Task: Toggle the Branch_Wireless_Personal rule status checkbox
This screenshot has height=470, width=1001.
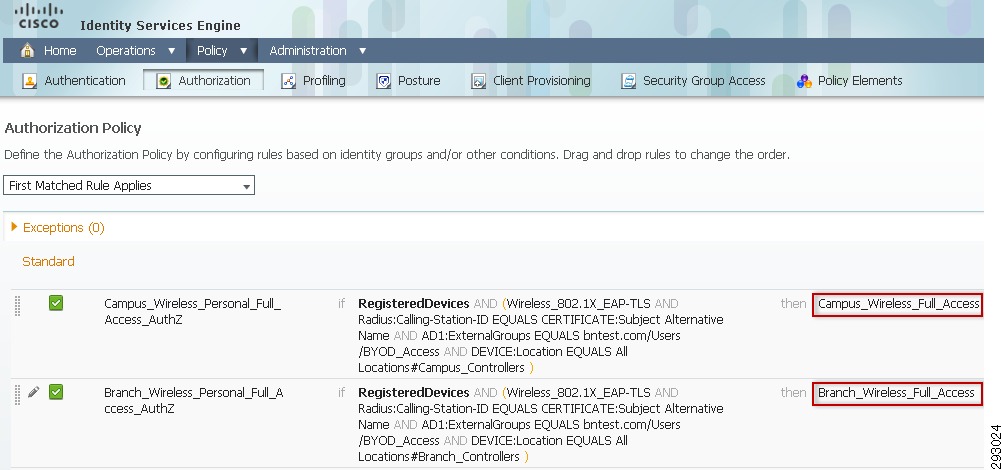Action: [x=56, y=391]
